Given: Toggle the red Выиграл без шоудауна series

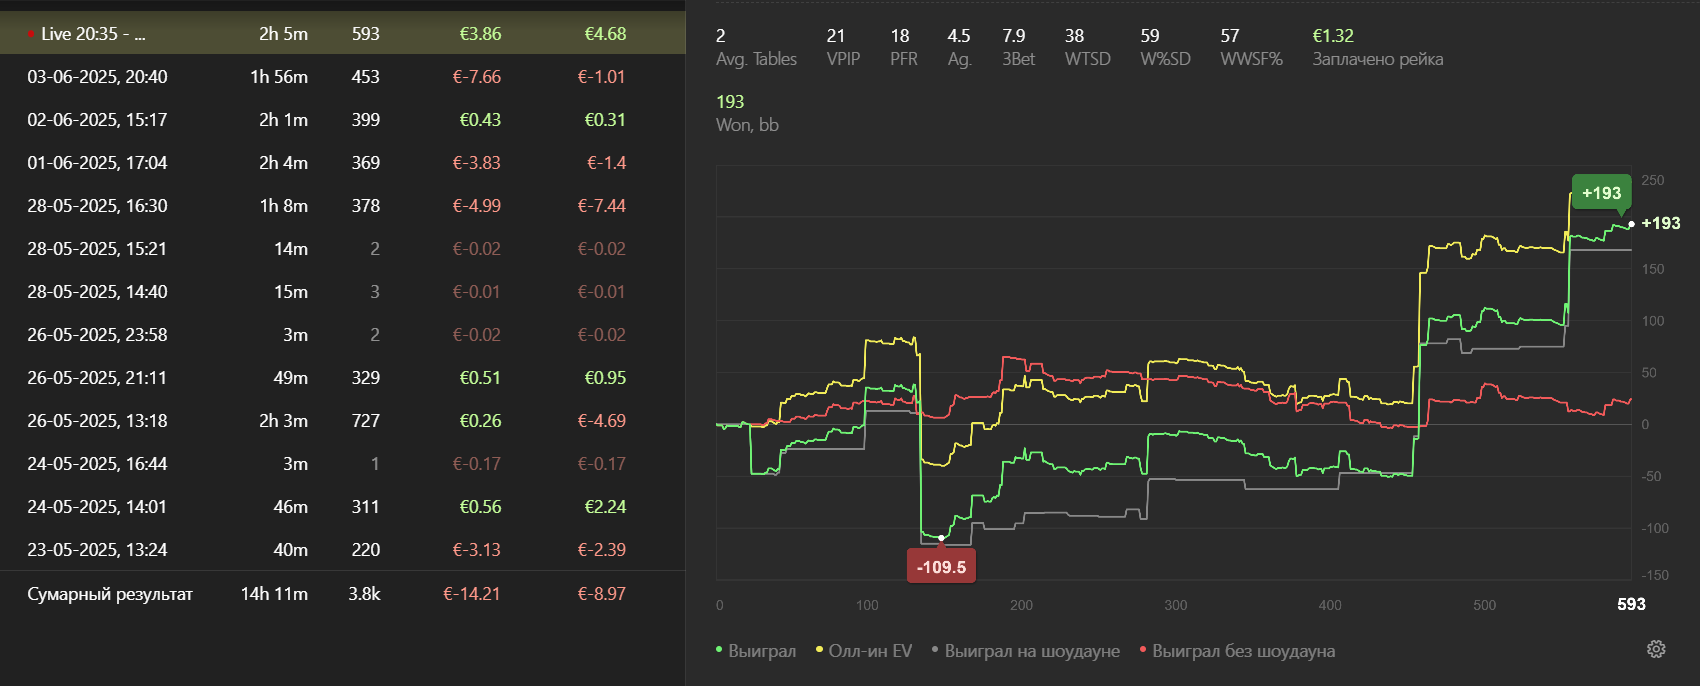Looking at the screenshot, I should click(x=1238, y=651).
